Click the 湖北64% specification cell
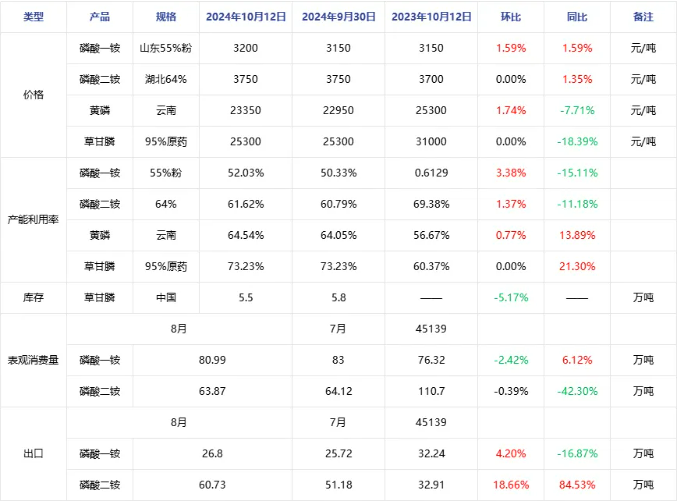The image size is (677, 502). tap(166, 79)
